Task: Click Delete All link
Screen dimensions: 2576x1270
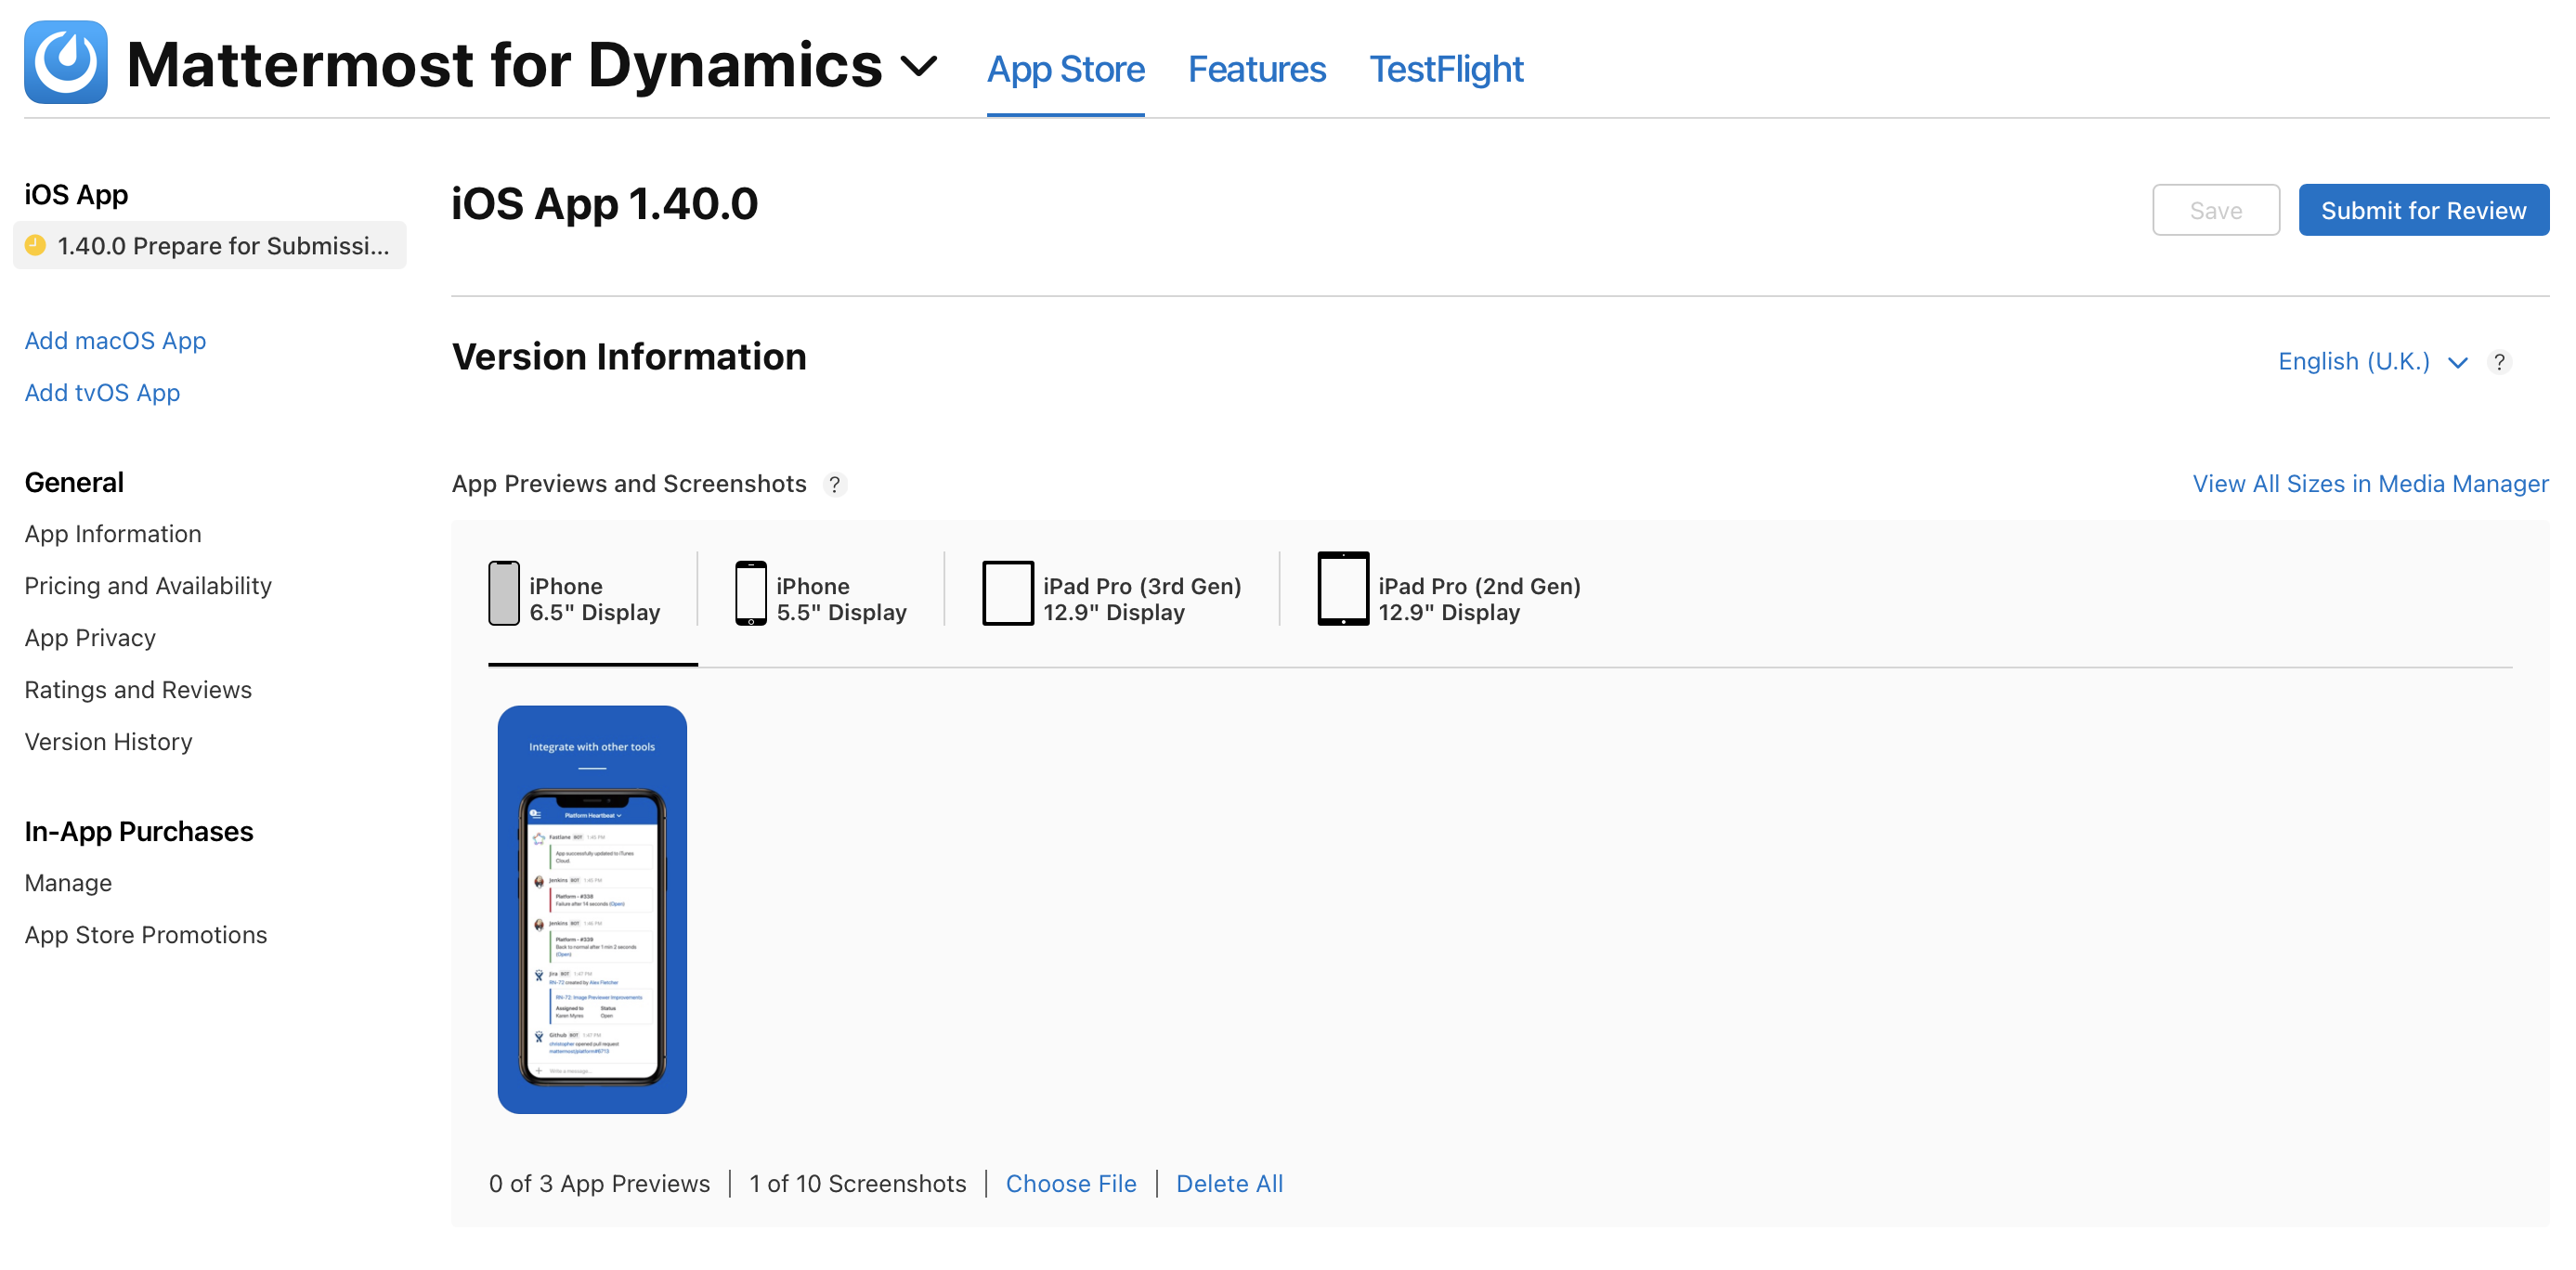Action: coord(1229,1184)
